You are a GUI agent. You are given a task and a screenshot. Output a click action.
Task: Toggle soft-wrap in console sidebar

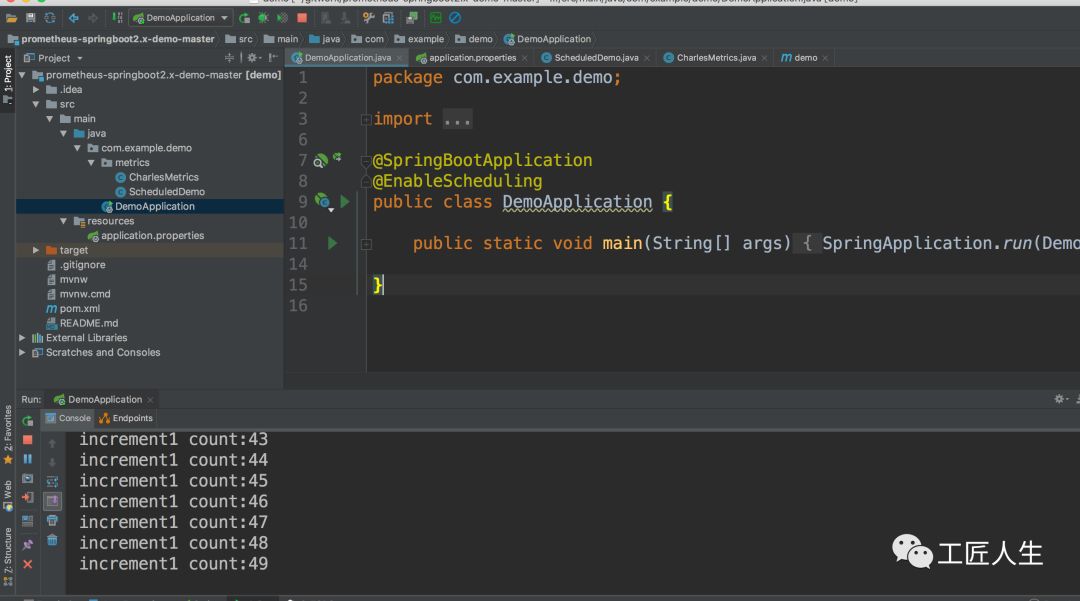coord(52,481)
